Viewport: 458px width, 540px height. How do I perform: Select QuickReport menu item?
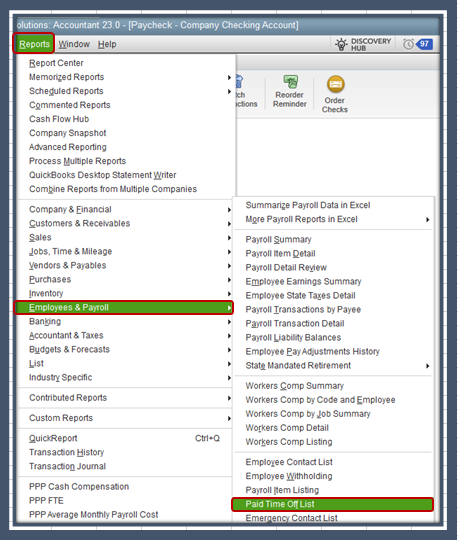click(x=53, y=438)
